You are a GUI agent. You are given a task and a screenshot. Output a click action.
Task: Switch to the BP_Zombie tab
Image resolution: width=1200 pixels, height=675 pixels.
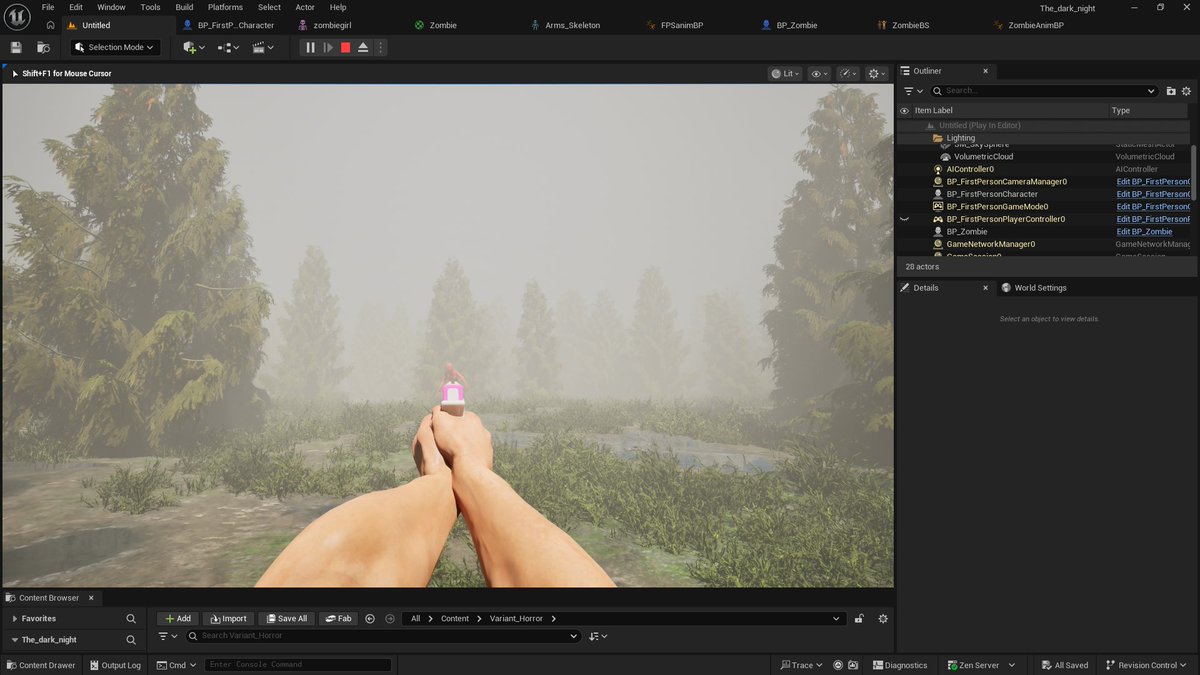click(x=796, y=25)
